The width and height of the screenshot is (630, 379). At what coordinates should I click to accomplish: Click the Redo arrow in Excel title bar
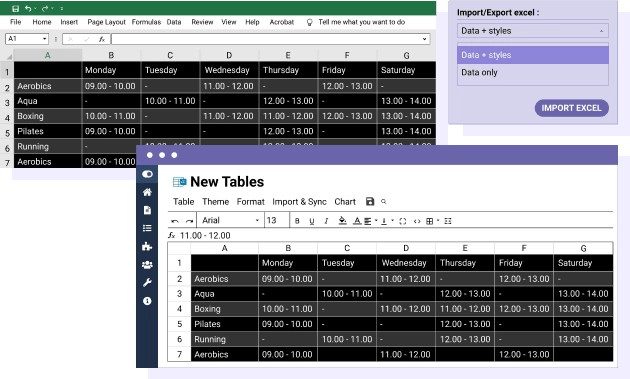(x=45, y=8)
